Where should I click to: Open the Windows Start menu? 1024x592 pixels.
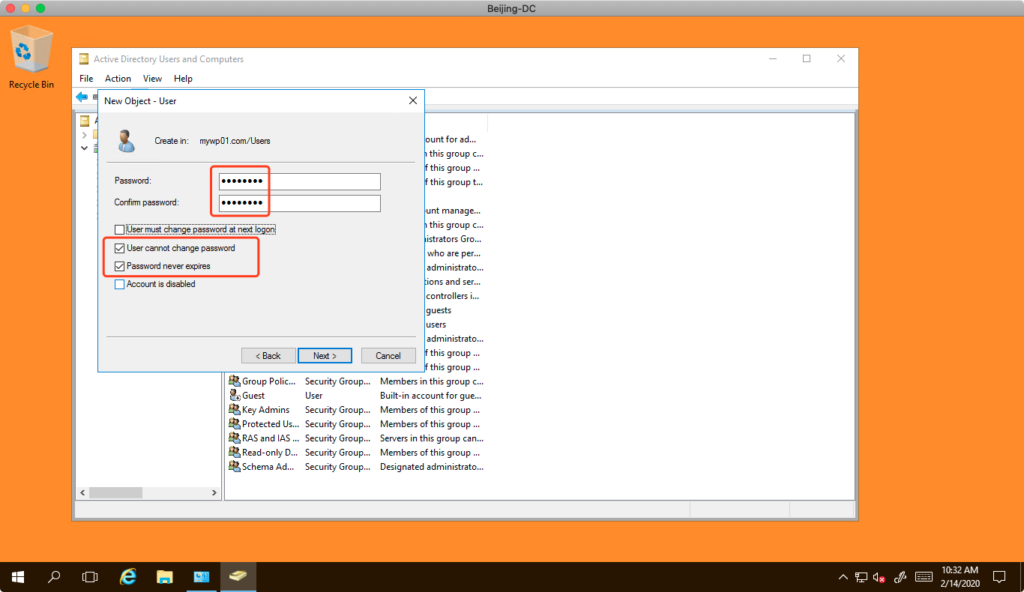(x=18, y=577)
